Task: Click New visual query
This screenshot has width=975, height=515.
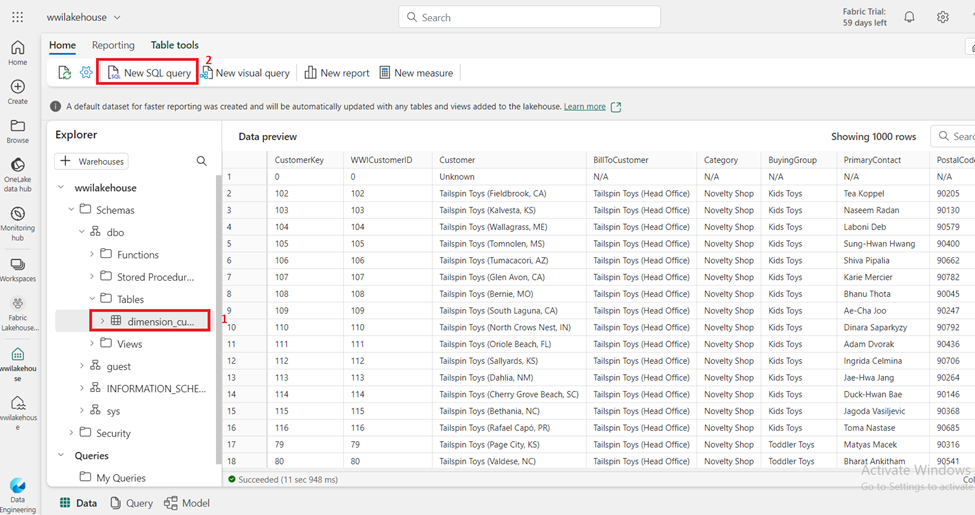Action: pos(245,73)
